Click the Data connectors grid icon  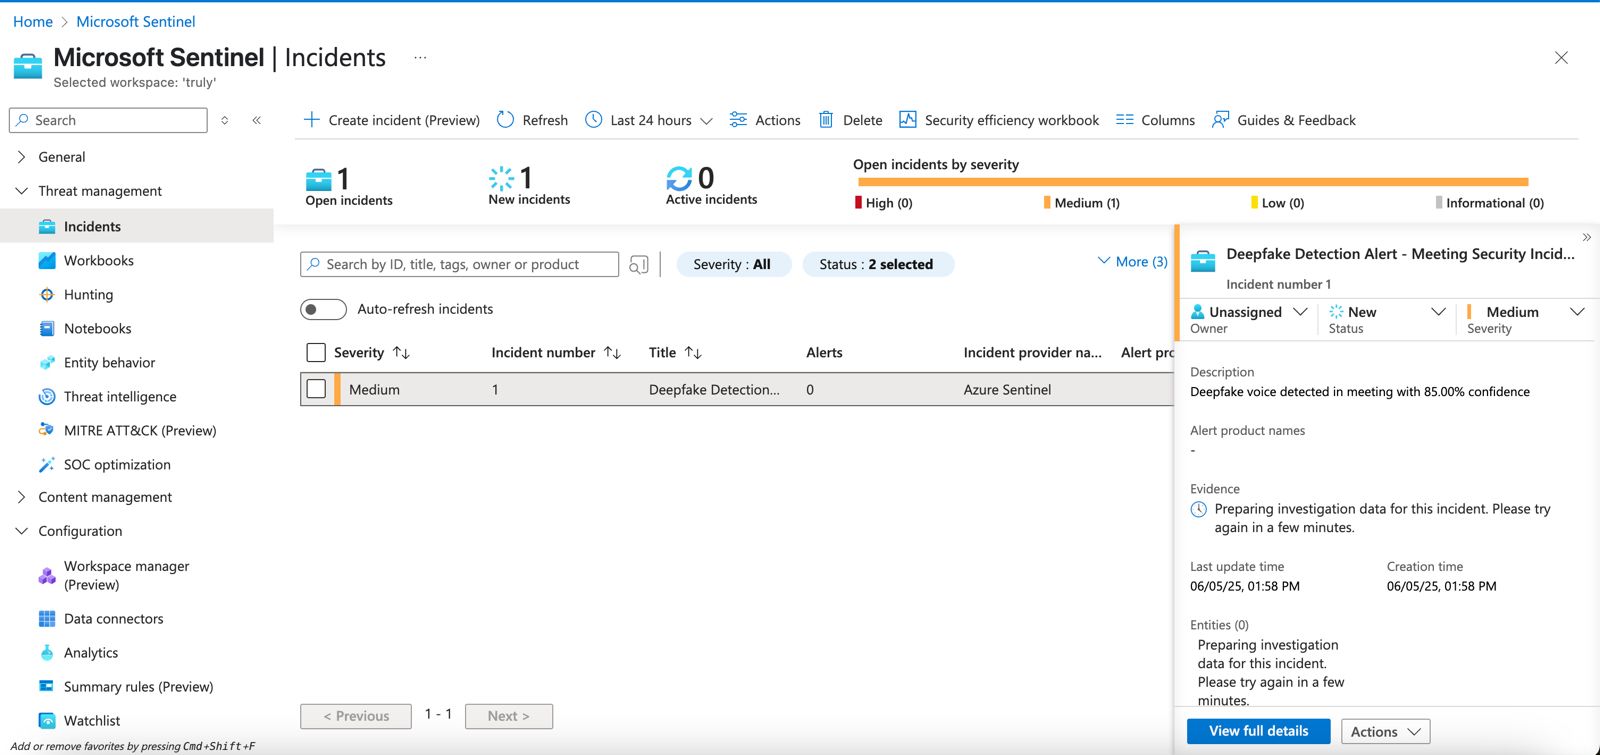(x=47, y=619)
